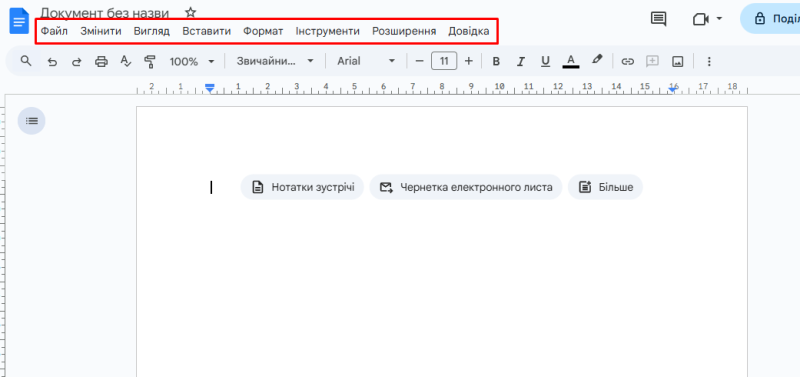This screenshot has height=377, width=800.
Task: Insert a link with chain icon
Action: [x=627, y=62]
